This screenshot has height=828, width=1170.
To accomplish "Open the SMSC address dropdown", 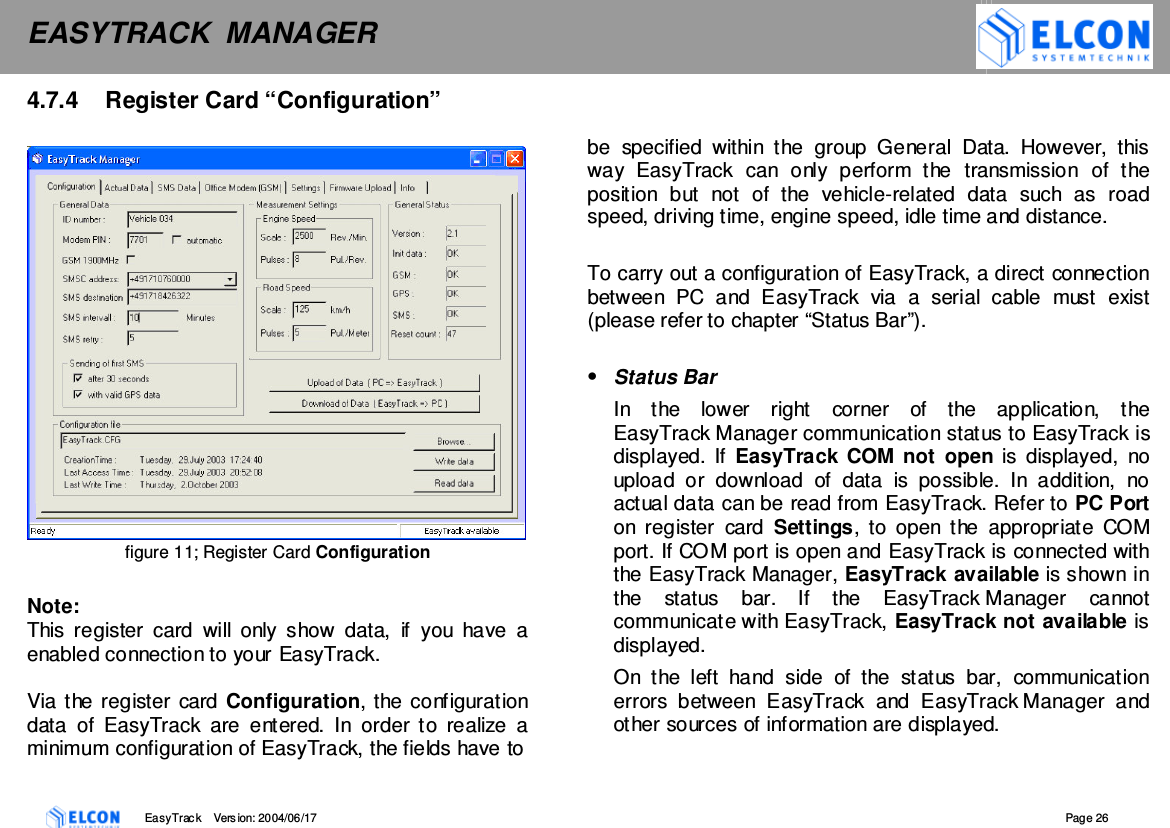I will [x=232, y=279].
